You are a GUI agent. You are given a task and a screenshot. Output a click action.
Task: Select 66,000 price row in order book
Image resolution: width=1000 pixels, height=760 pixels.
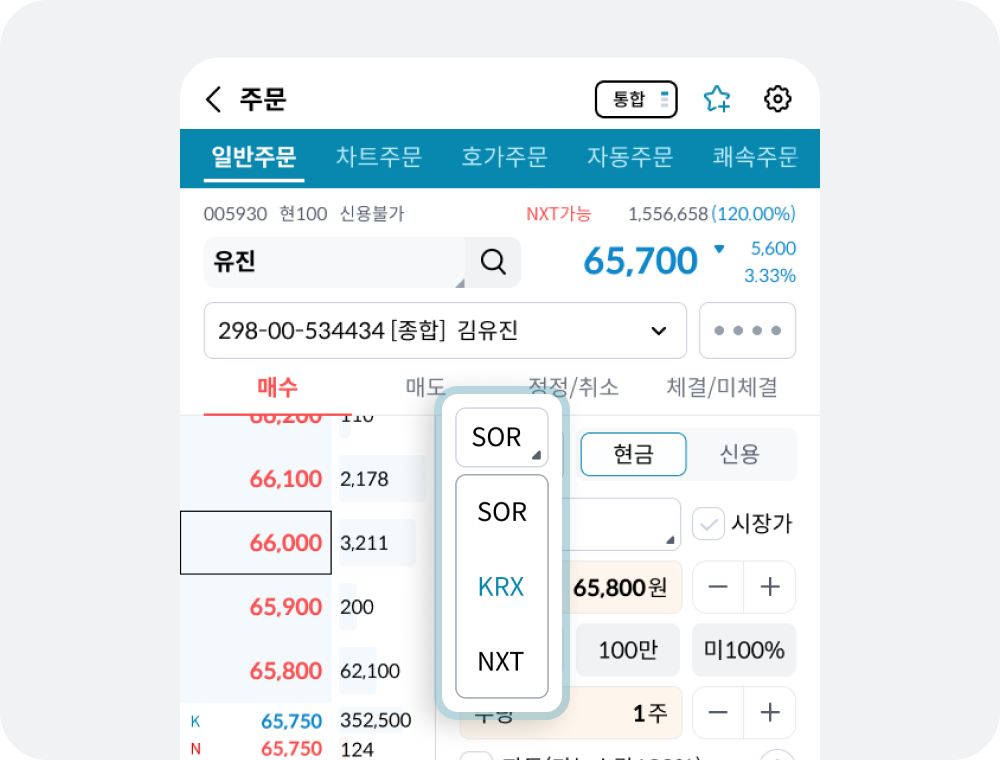coord(256,543)
